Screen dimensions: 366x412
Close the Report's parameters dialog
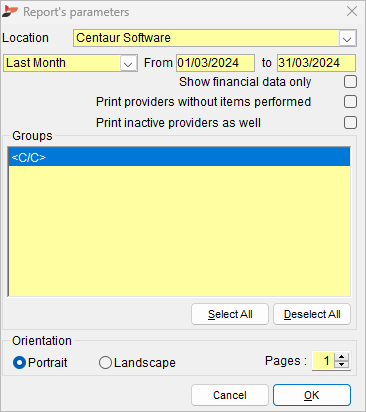[x=352, y=11]
